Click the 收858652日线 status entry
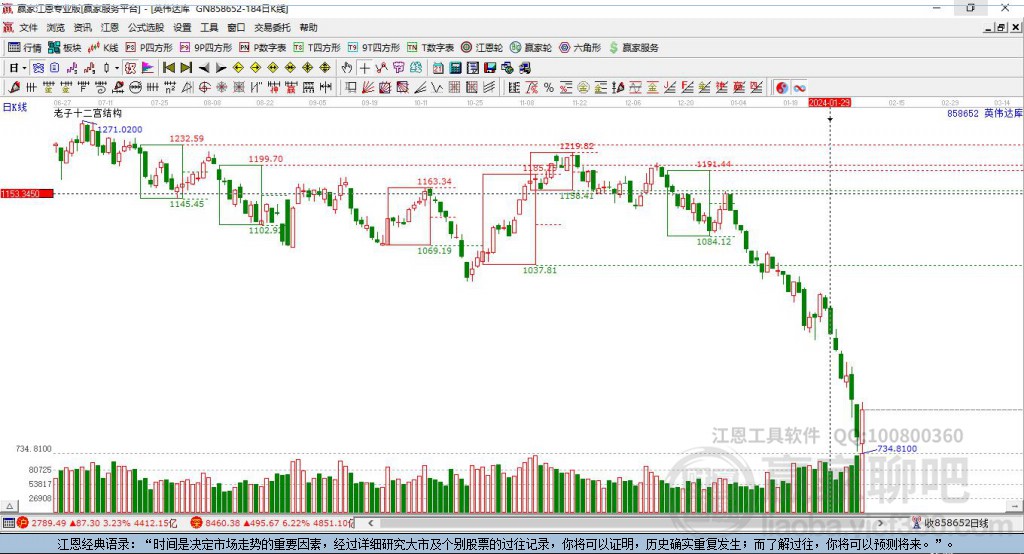The image size is (1024, 554). [x=956, y=523]
